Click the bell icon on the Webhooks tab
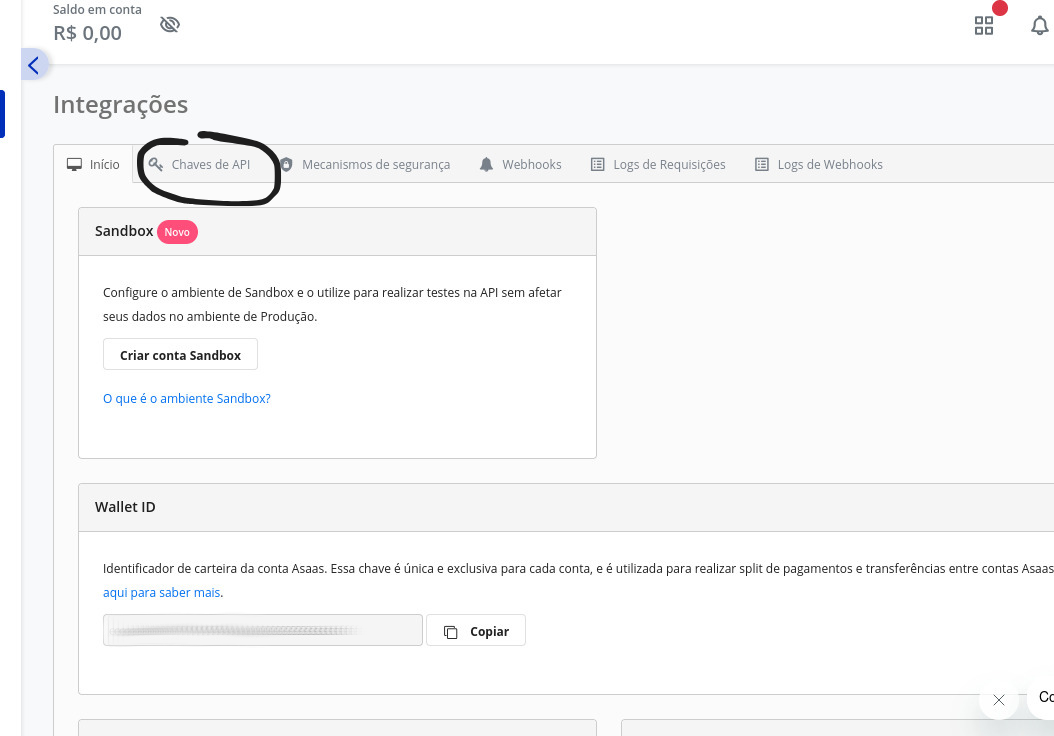1054x736 pixels. coord(487,164)
